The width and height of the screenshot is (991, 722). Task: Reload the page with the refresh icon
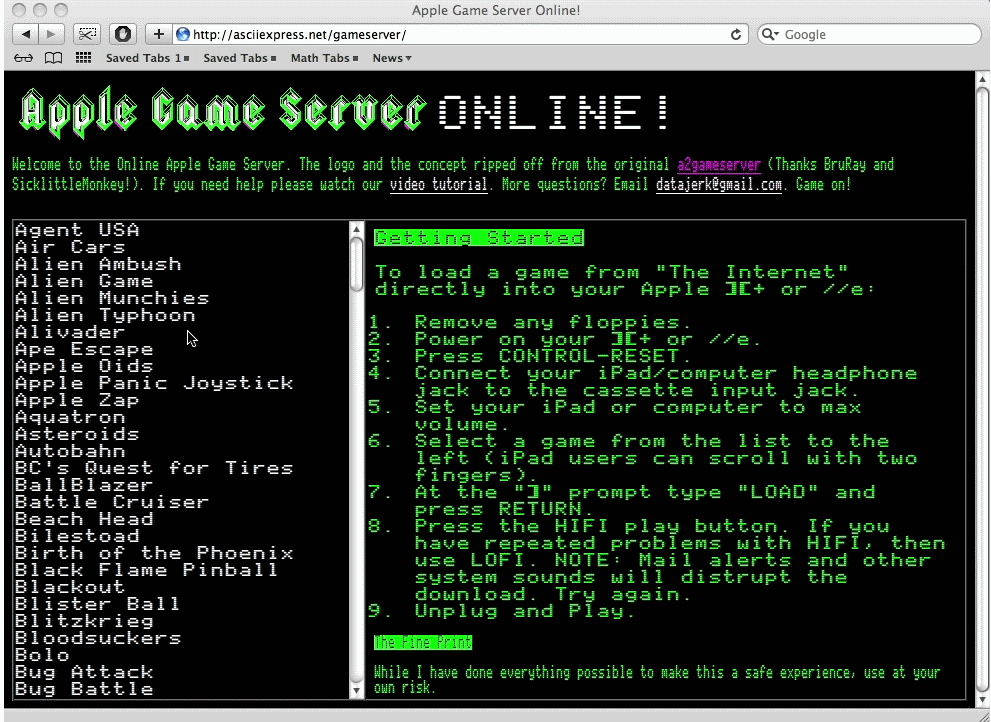coord(736,35)
